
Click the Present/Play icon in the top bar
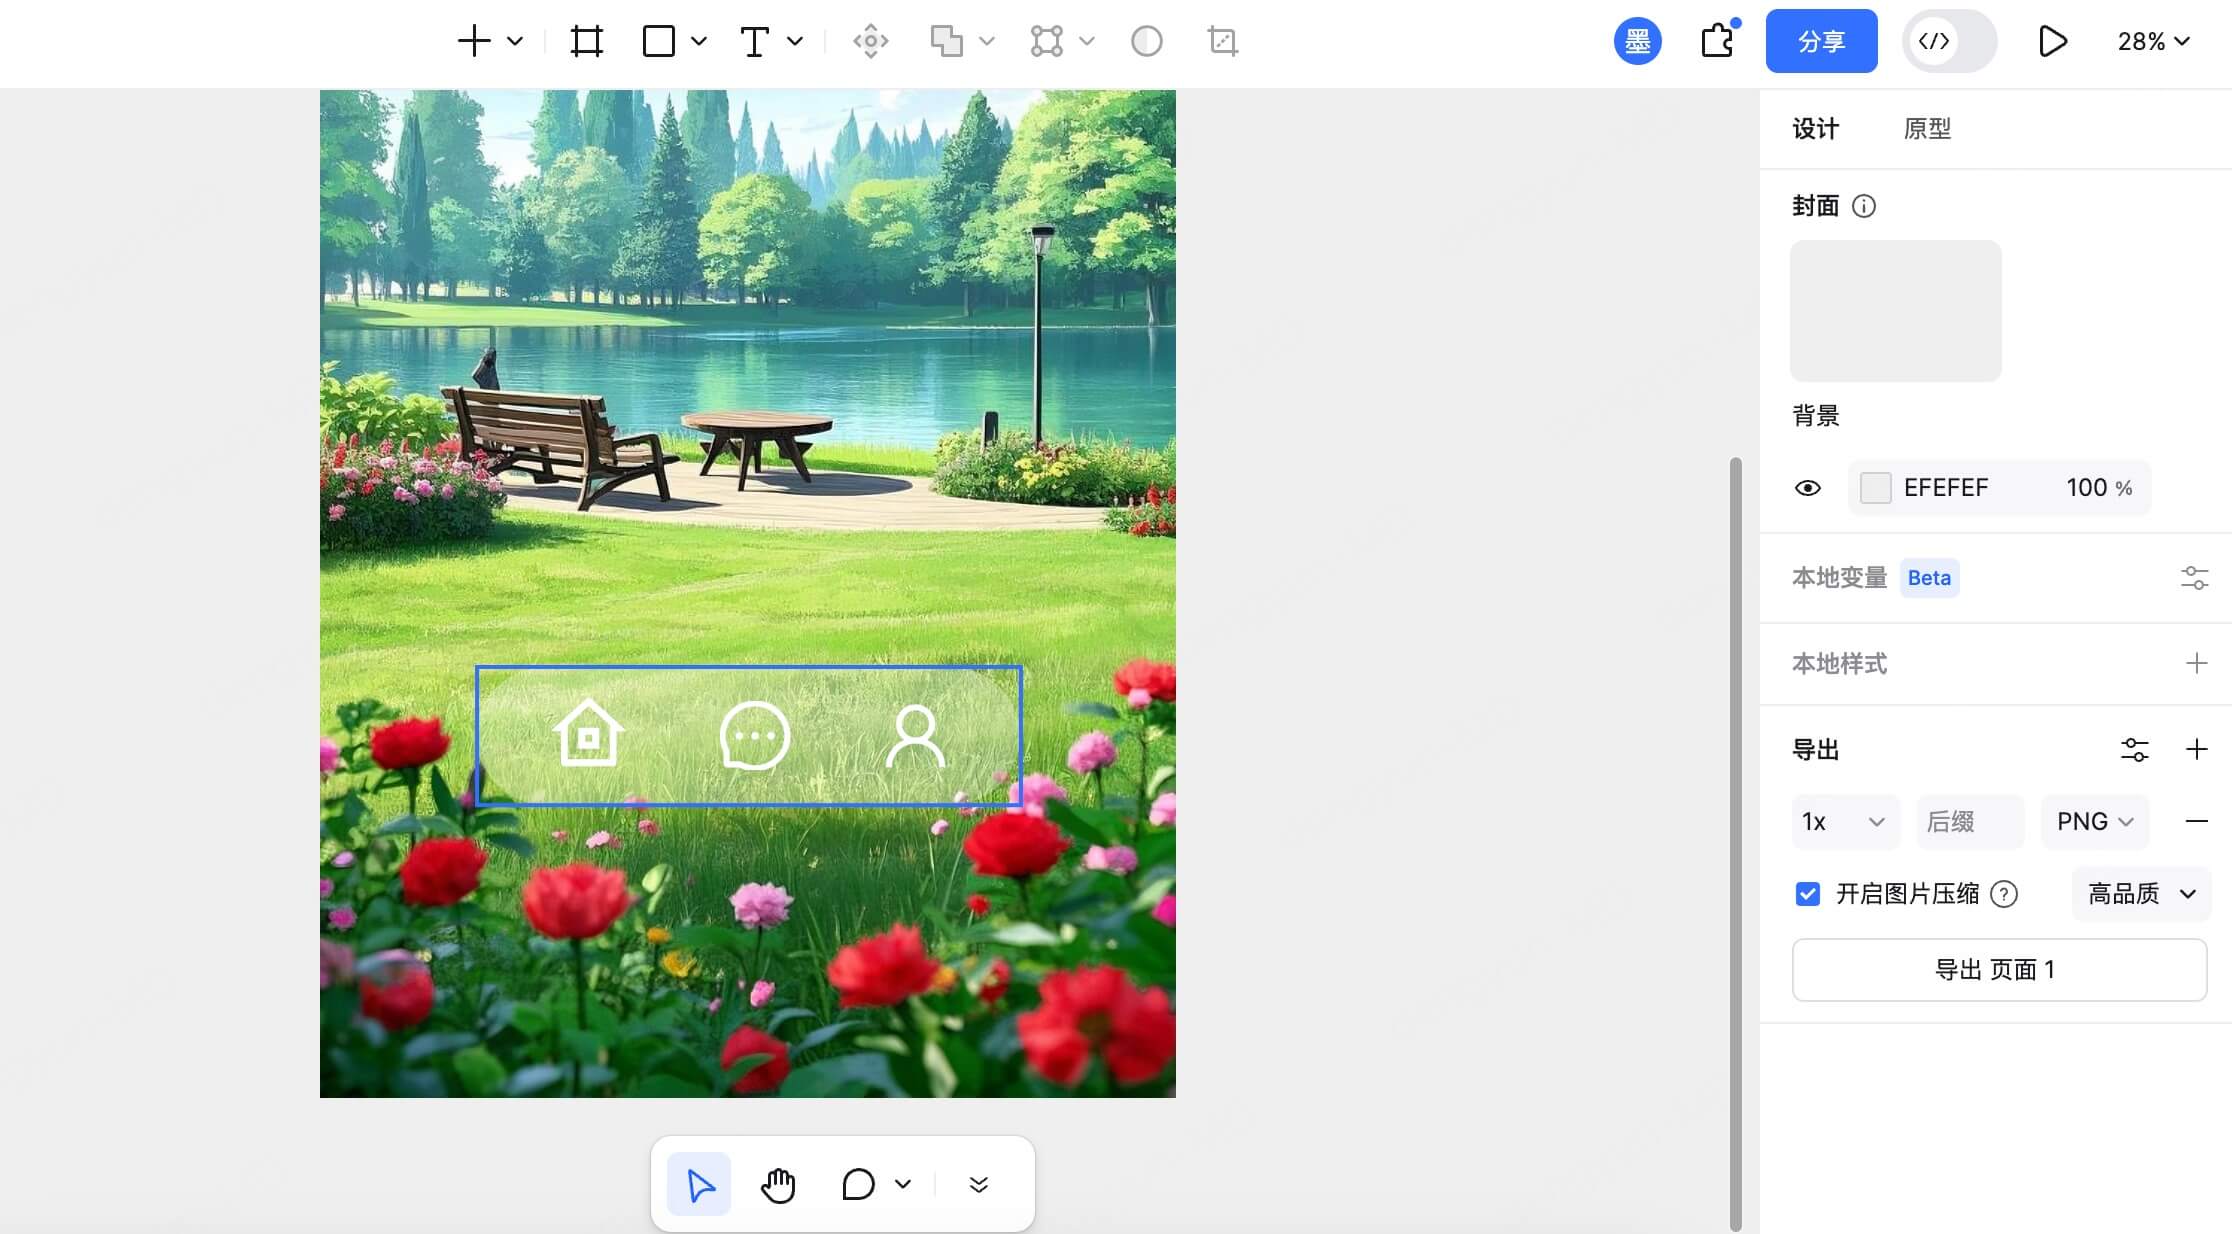2052,41
